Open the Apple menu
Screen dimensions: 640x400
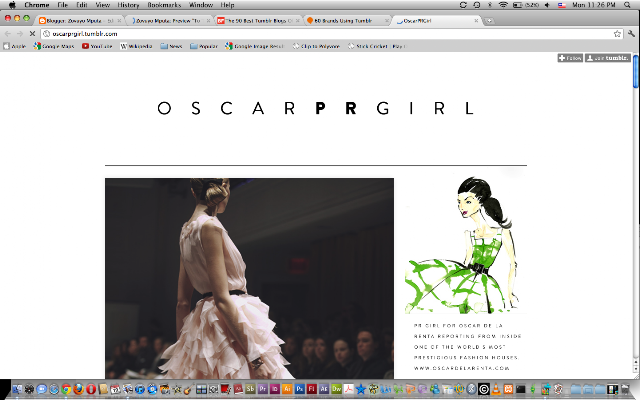click(12, 5)
